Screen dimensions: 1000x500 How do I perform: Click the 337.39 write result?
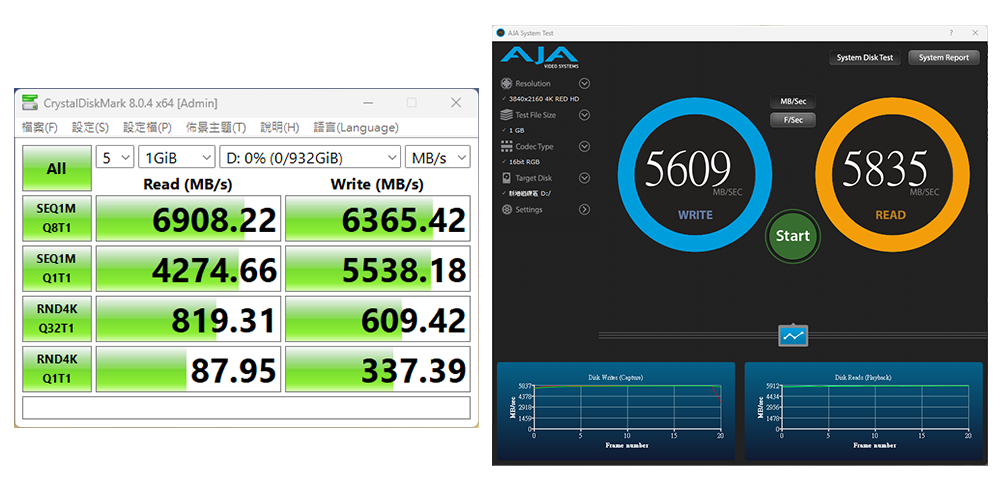[378, 369]
